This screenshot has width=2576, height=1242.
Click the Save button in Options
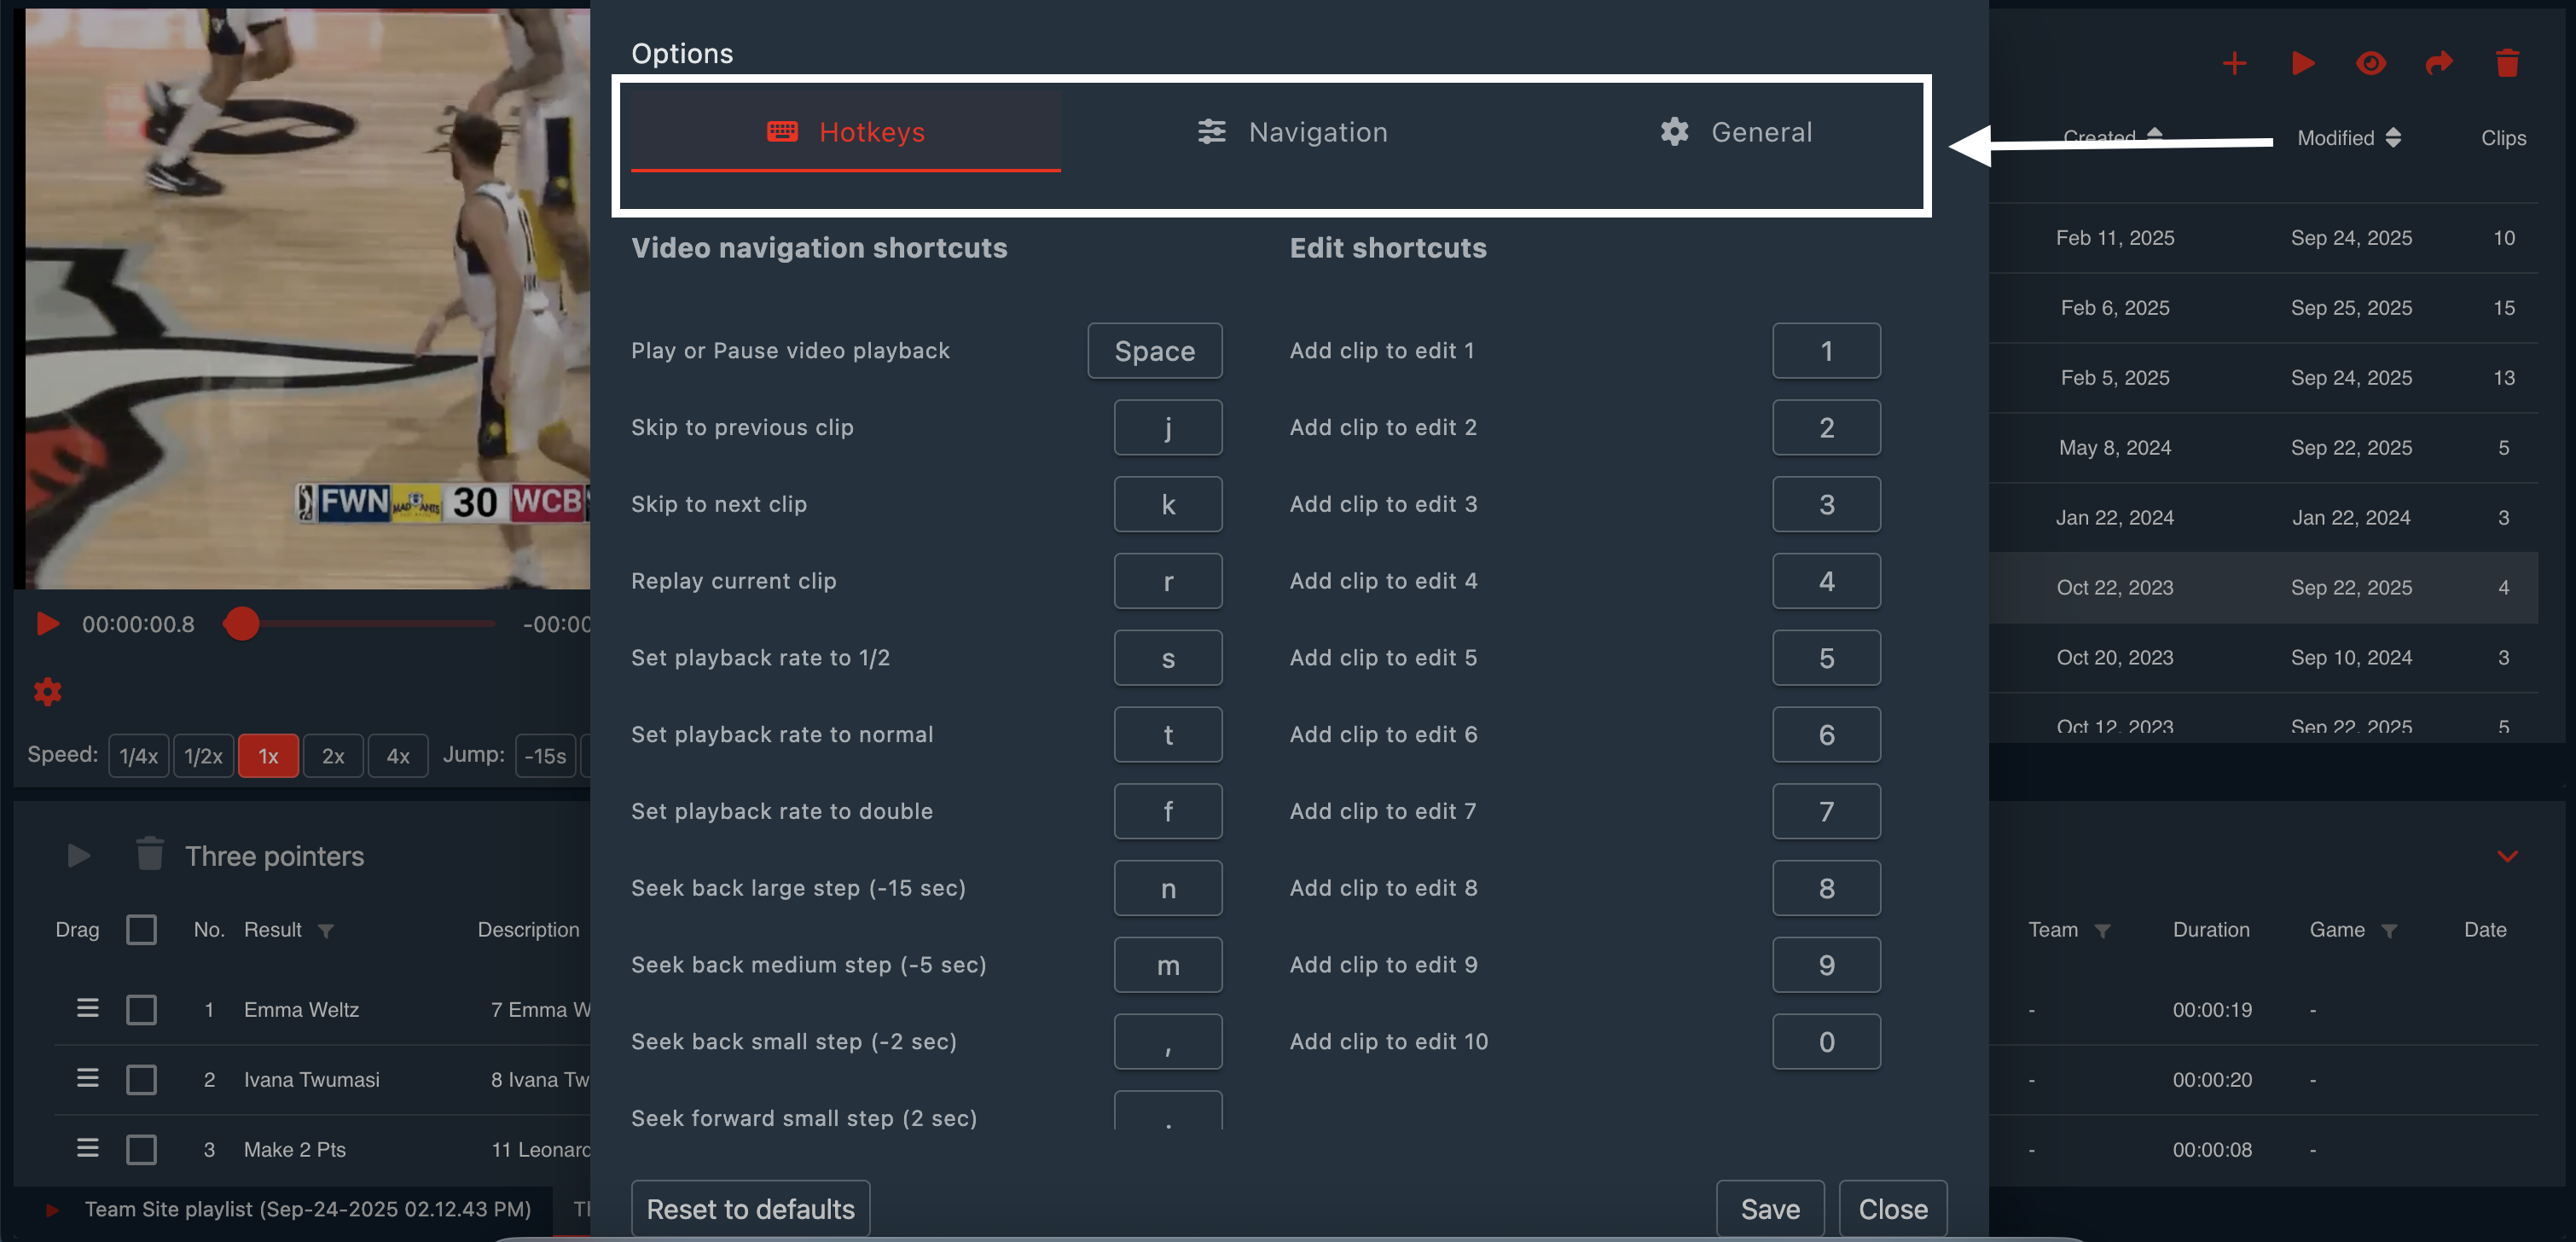(1769, 1209)
